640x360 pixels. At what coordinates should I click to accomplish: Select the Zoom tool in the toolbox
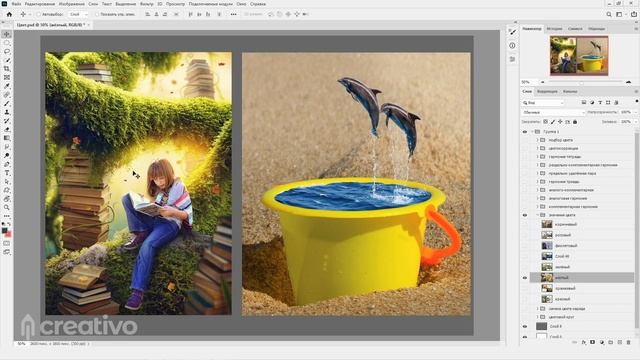click(x=7, y=207)
